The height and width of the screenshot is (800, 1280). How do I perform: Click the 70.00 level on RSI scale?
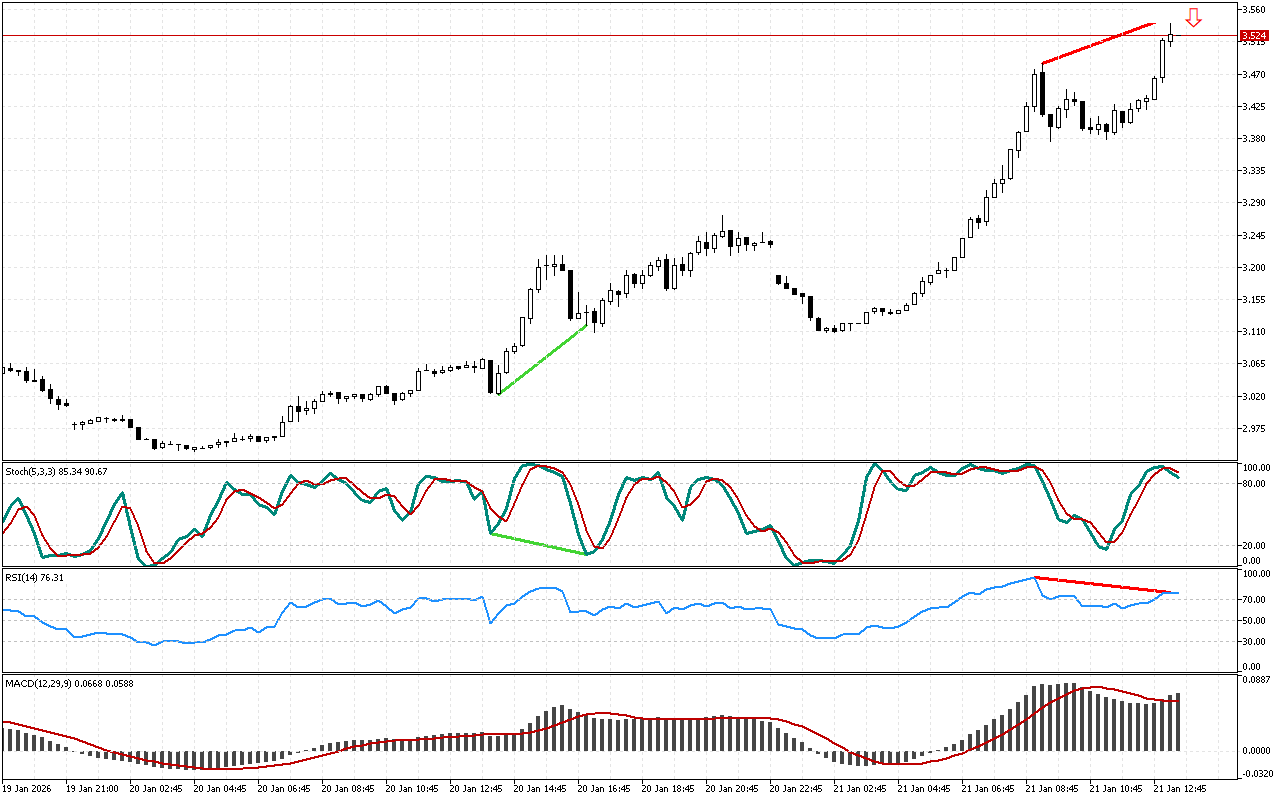pyautogui.click(x=1254, y=599)
